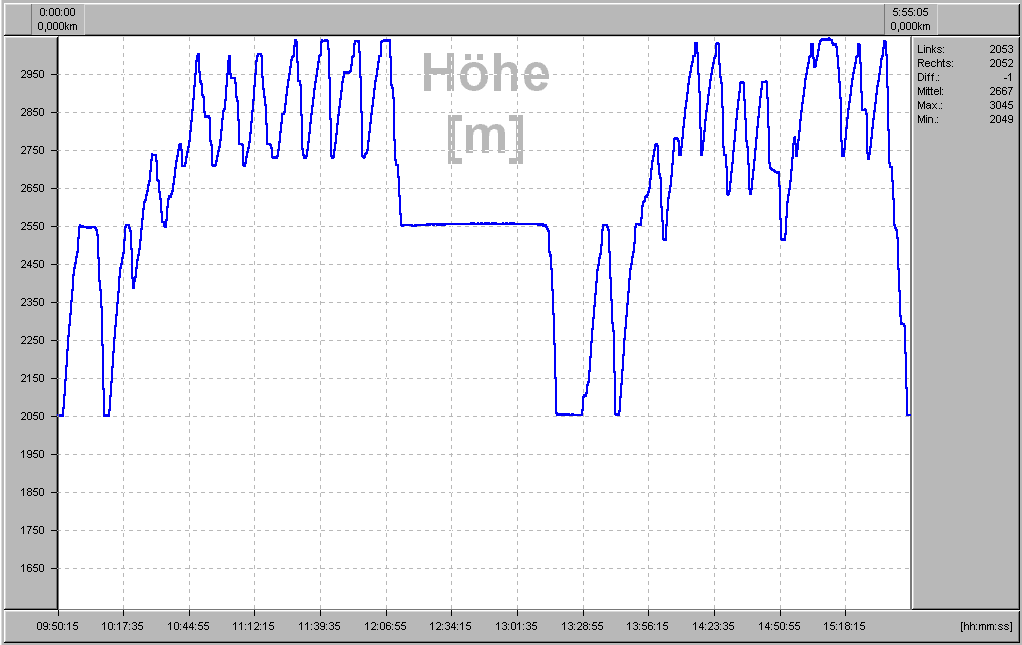Click the 2550 altitude axis label
This screenshot has width=1022, height=645.
point(32,227)
